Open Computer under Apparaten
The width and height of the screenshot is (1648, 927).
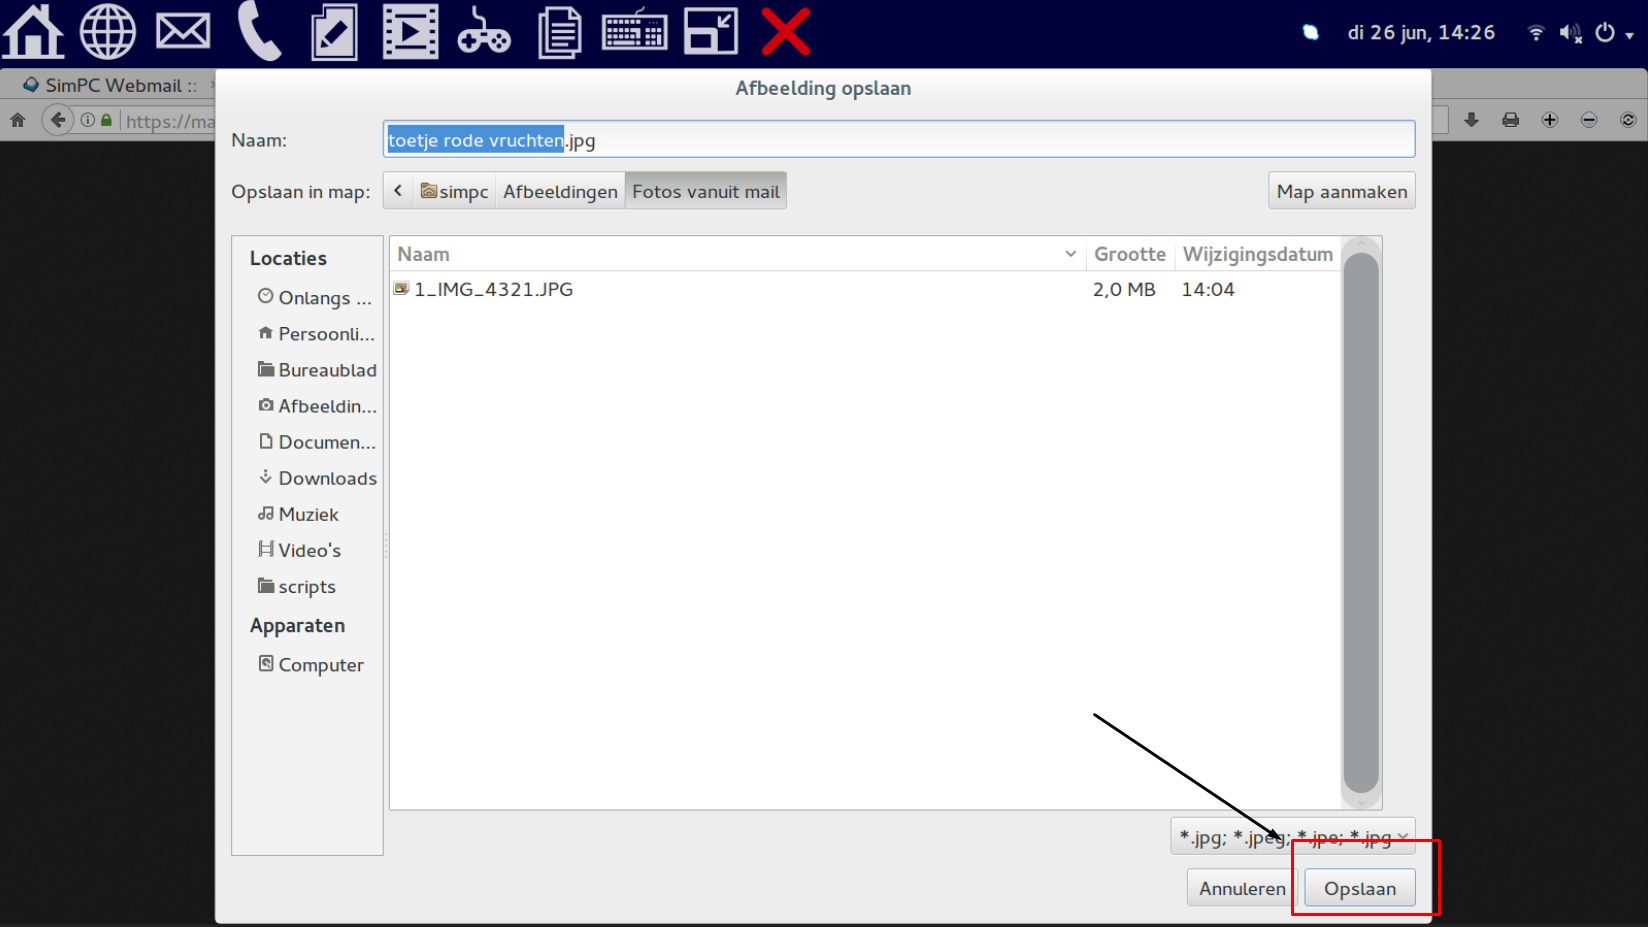click(311, 665)
